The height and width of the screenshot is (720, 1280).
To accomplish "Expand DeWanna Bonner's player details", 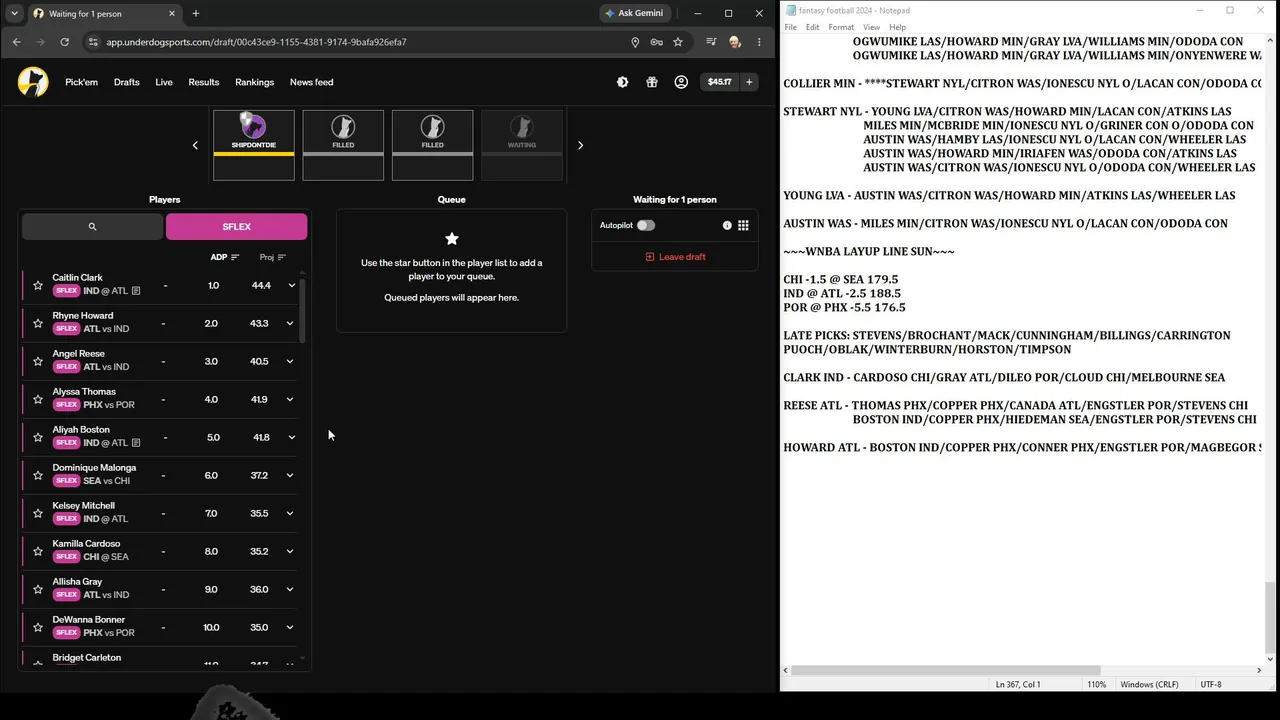I will point(290,627).
